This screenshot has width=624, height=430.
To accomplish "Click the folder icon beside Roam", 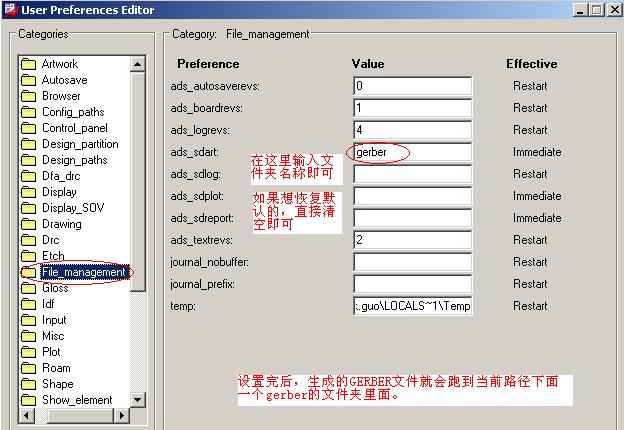I will click(x=28, y=368).
